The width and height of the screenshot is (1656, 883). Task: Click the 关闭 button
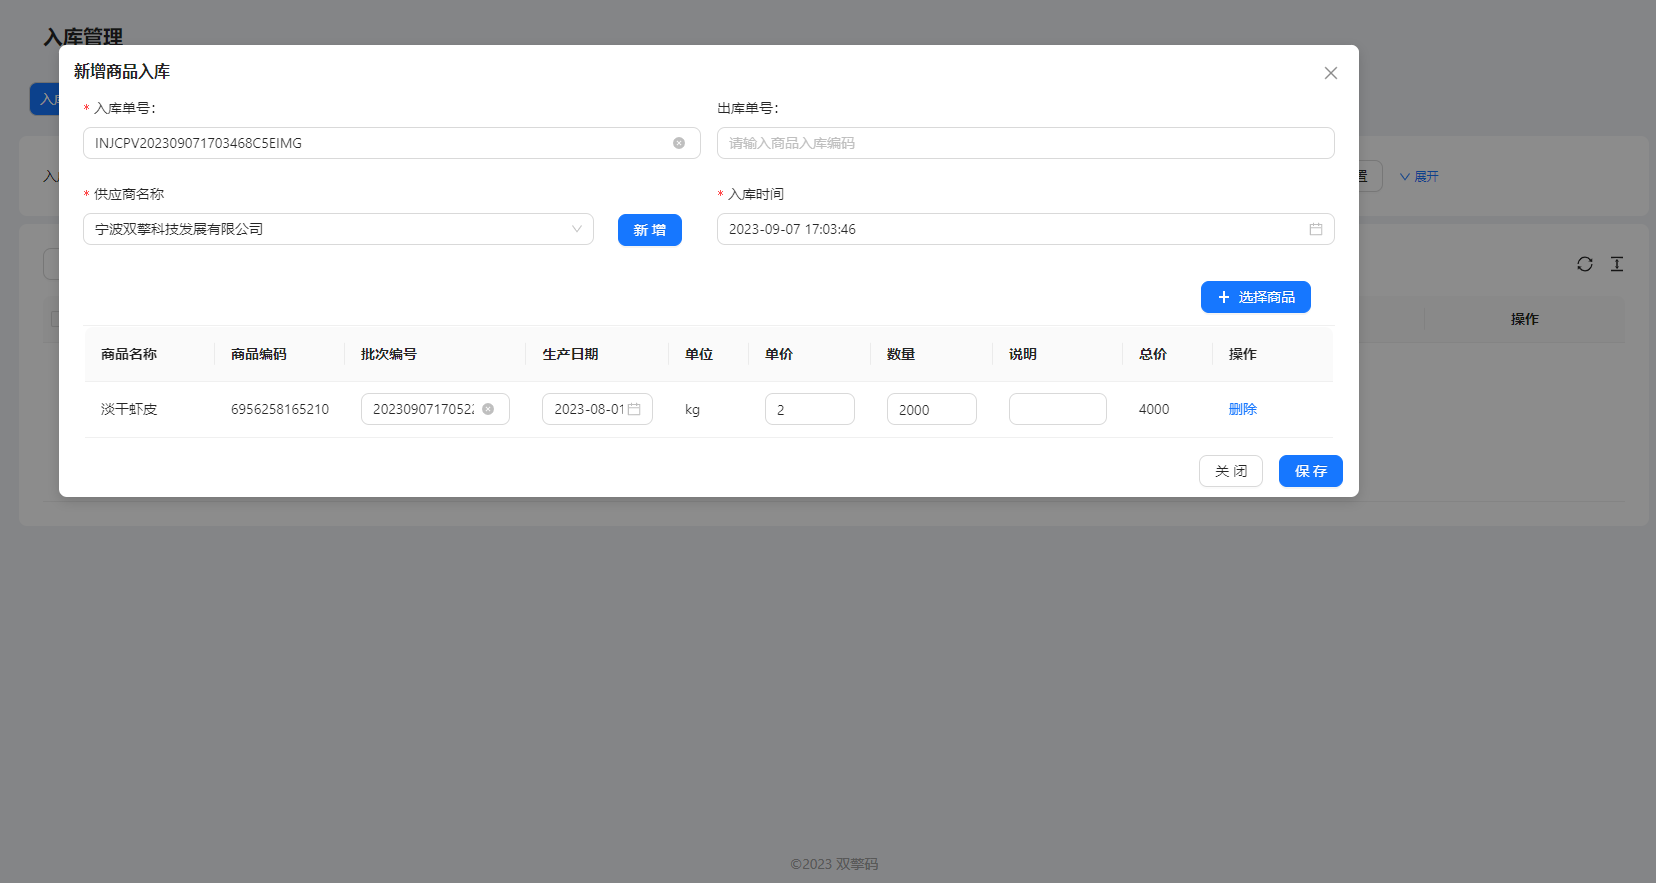1231,471
